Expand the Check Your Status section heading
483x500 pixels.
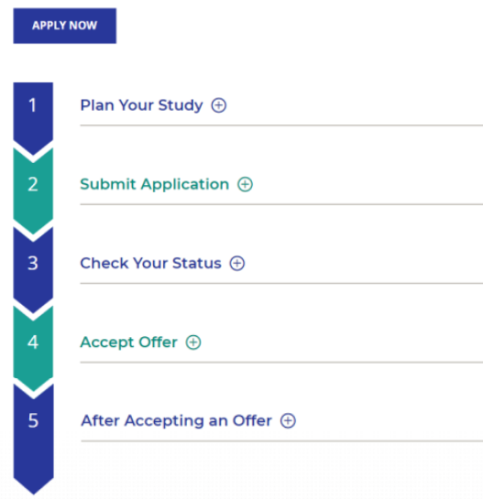(151, 263)
